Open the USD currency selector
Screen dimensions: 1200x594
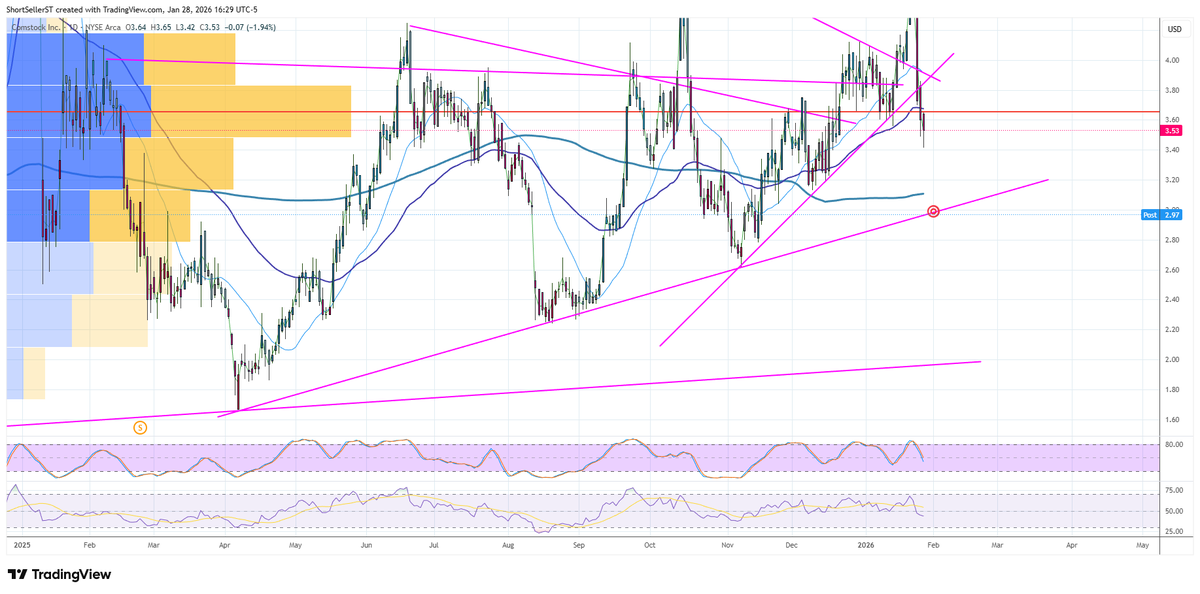click(x=1175, y=28)
